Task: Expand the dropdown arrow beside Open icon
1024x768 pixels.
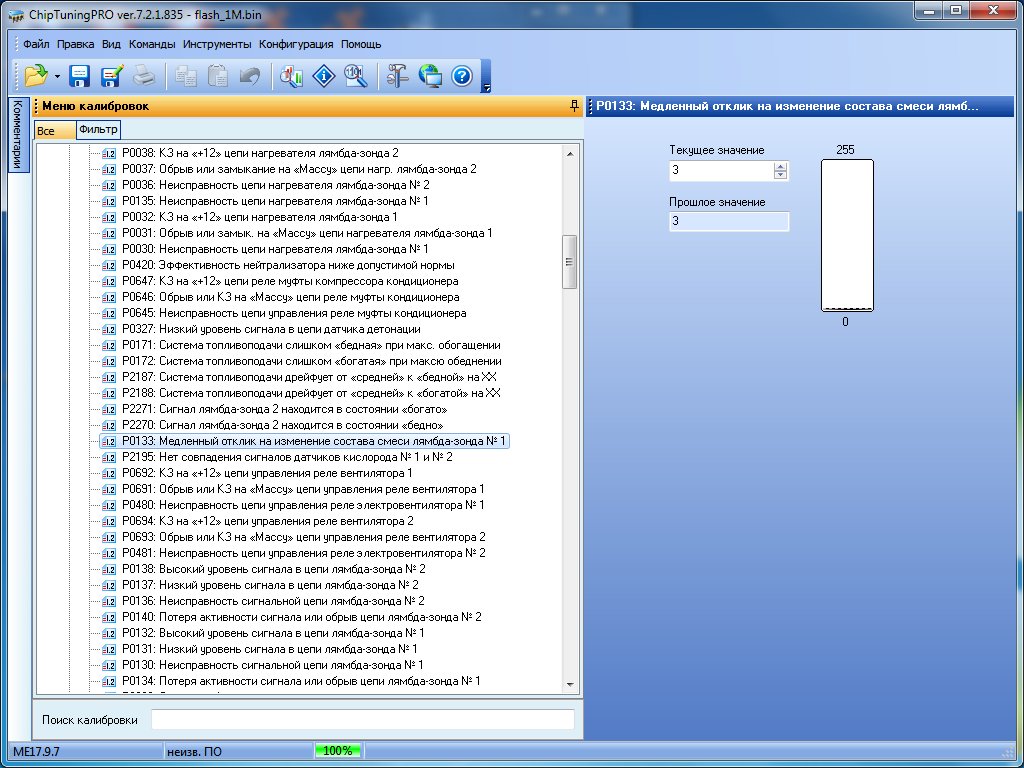Action: coord(58,76)
